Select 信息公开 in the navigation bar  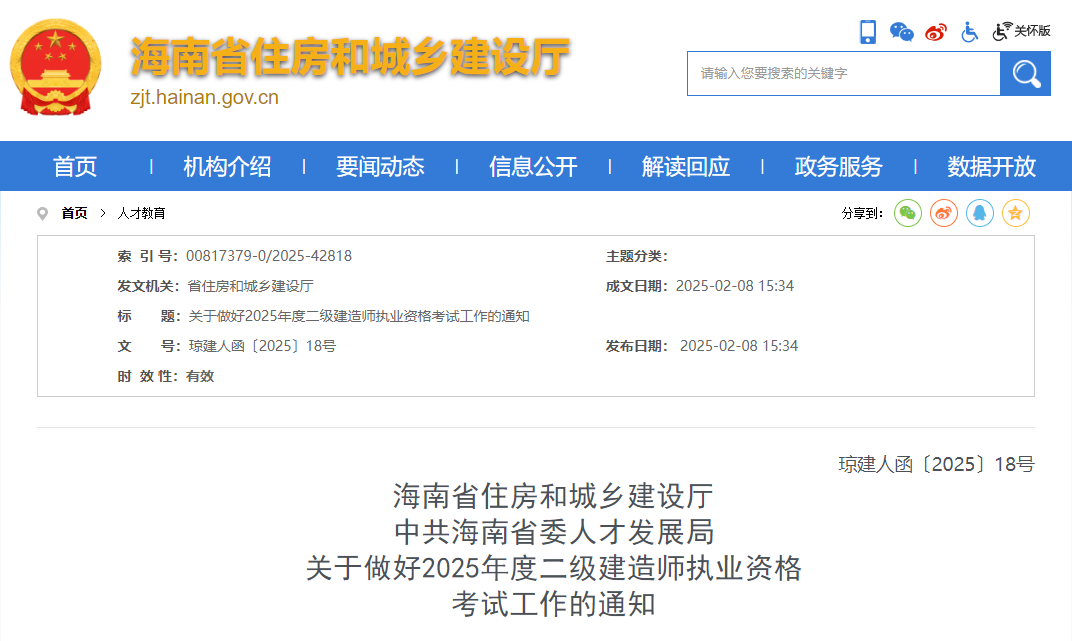coord(533,167)
